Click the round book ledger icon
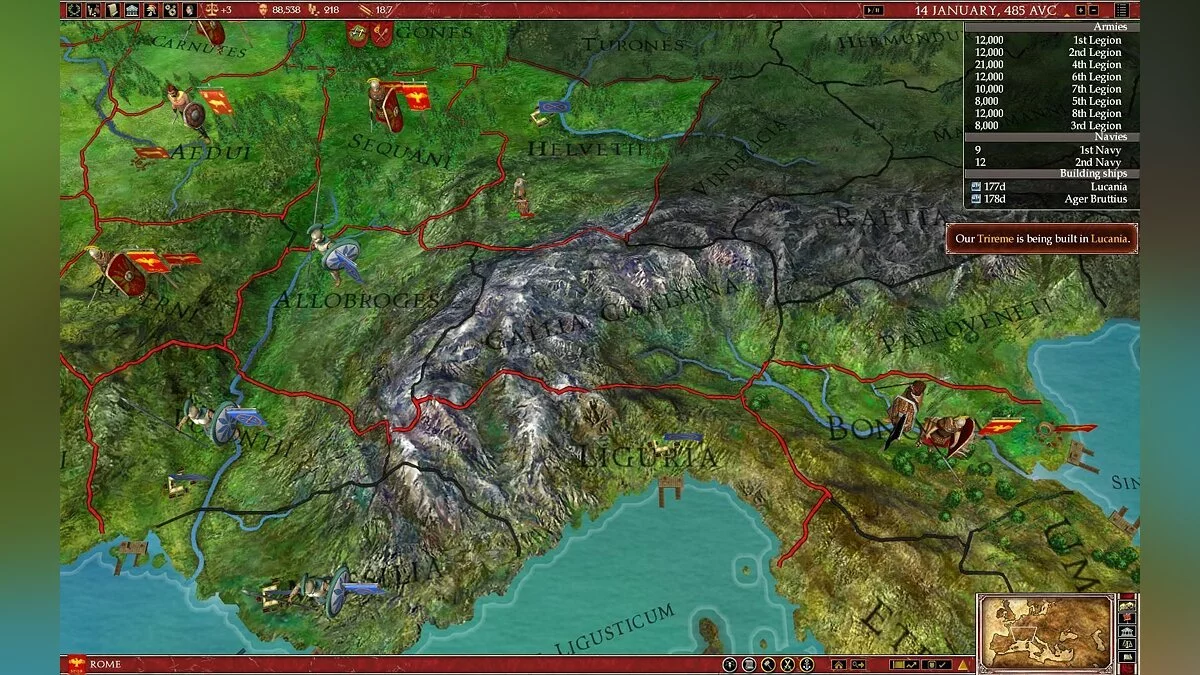The width and height of the screenshot is (1200, 675). point(749,665)
